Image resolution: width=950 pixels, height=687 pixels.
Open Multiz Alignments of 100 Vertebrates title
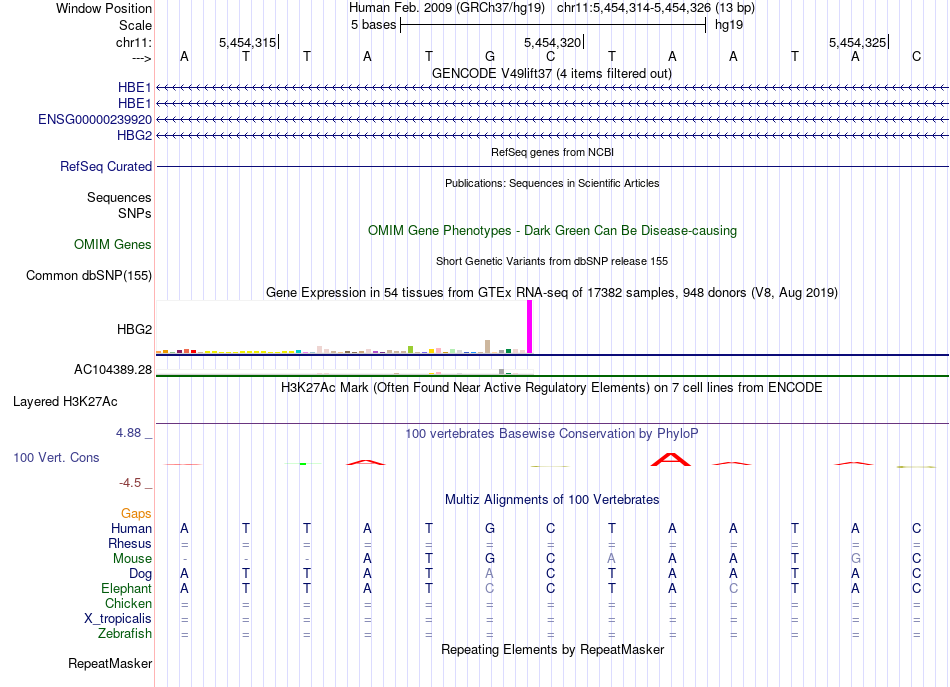tap(552, 500)
